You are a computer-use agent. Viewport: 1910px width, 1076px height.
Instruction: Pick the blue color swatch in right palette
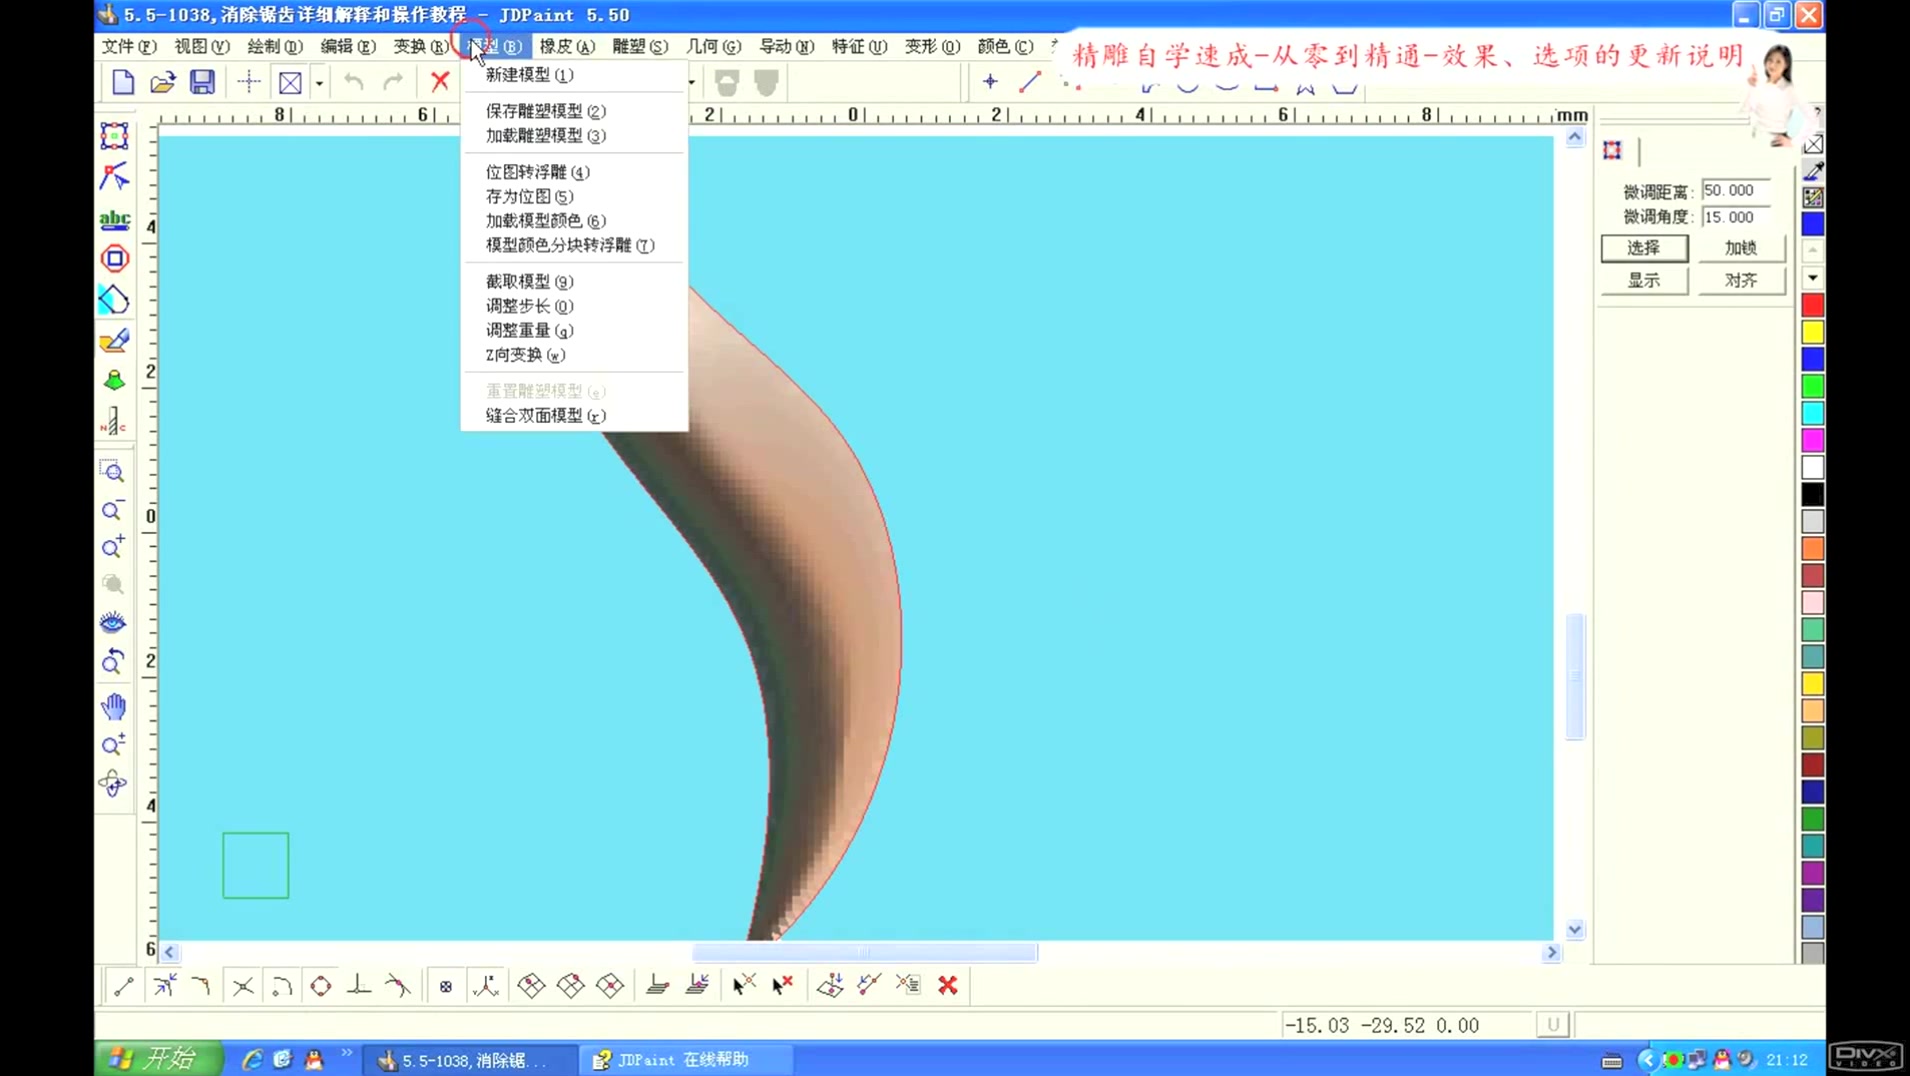pyautogui.click(x=1812, y=224)
